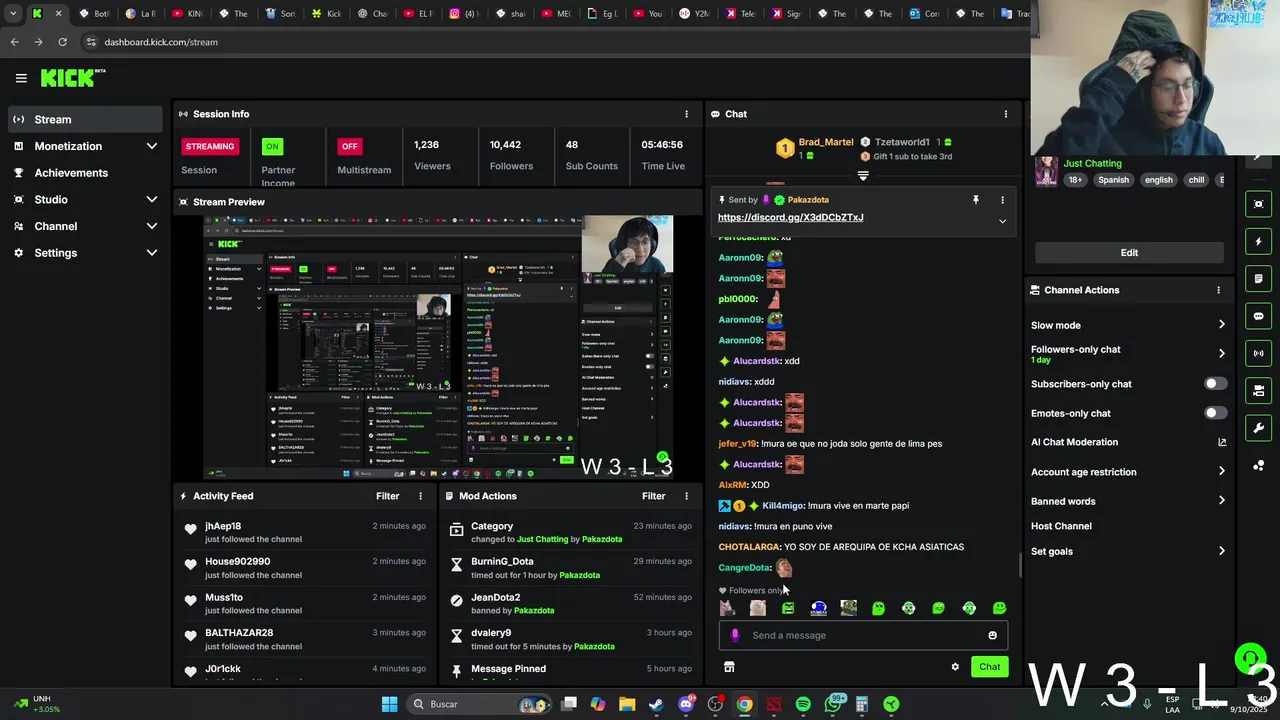Click the Spanish tag chip
The height and width of the screenshot is (720, 1280).
tap(1113, 180)
